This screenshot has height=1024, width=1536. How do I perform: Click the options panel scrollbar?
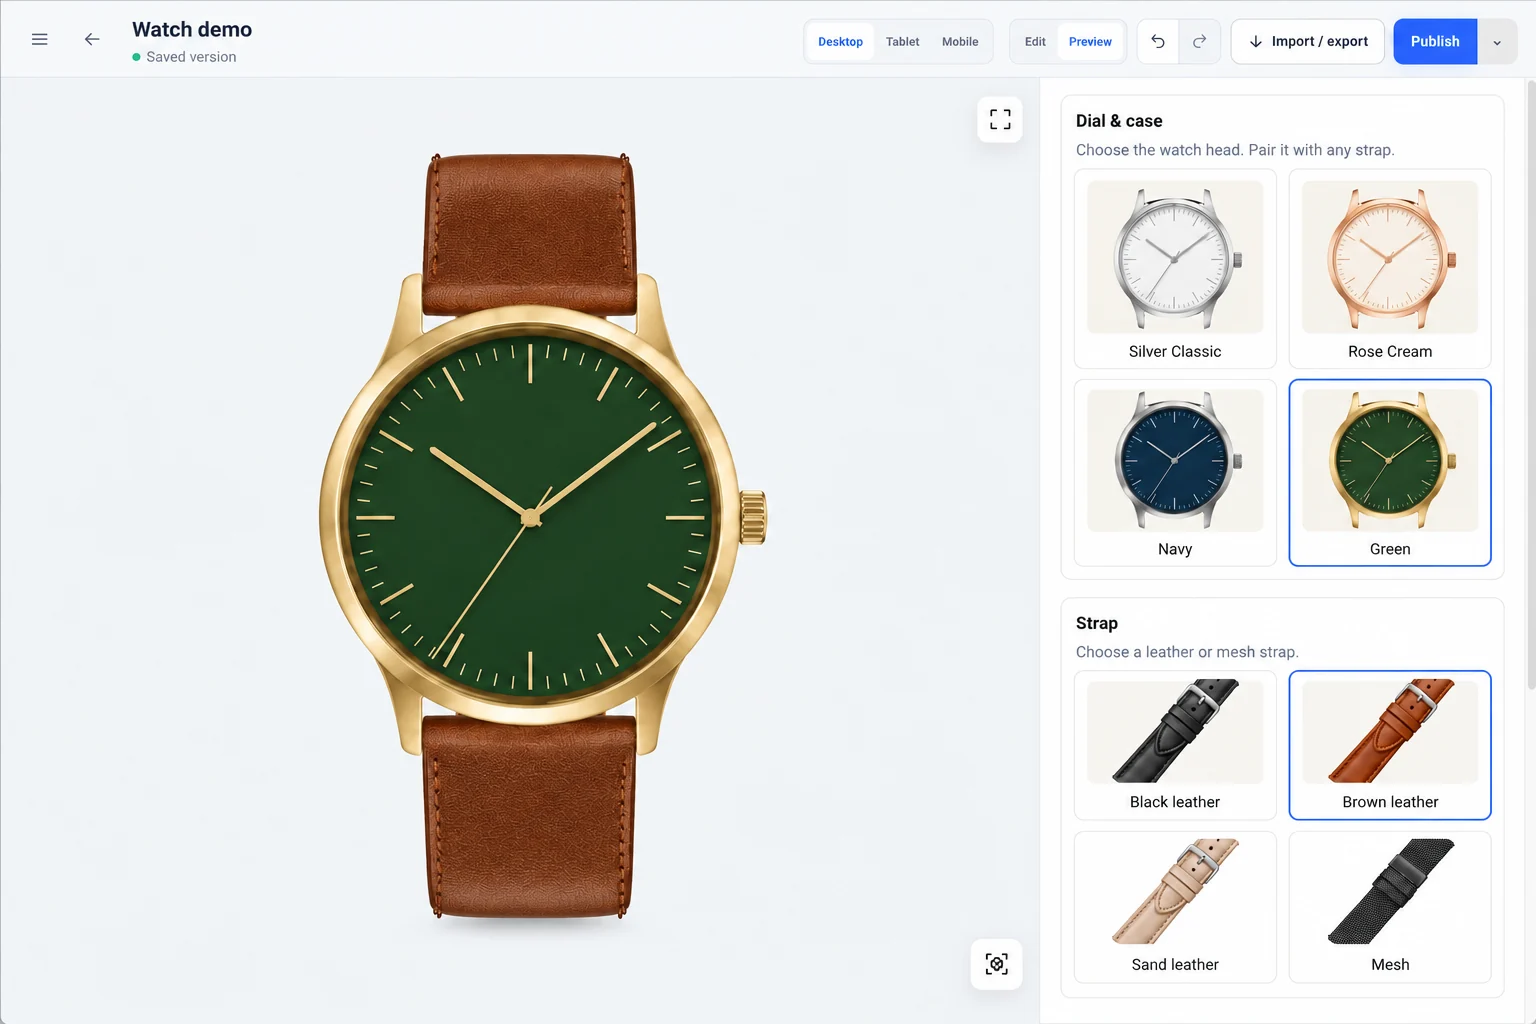pyautogui.click(x=1531, y=385)
